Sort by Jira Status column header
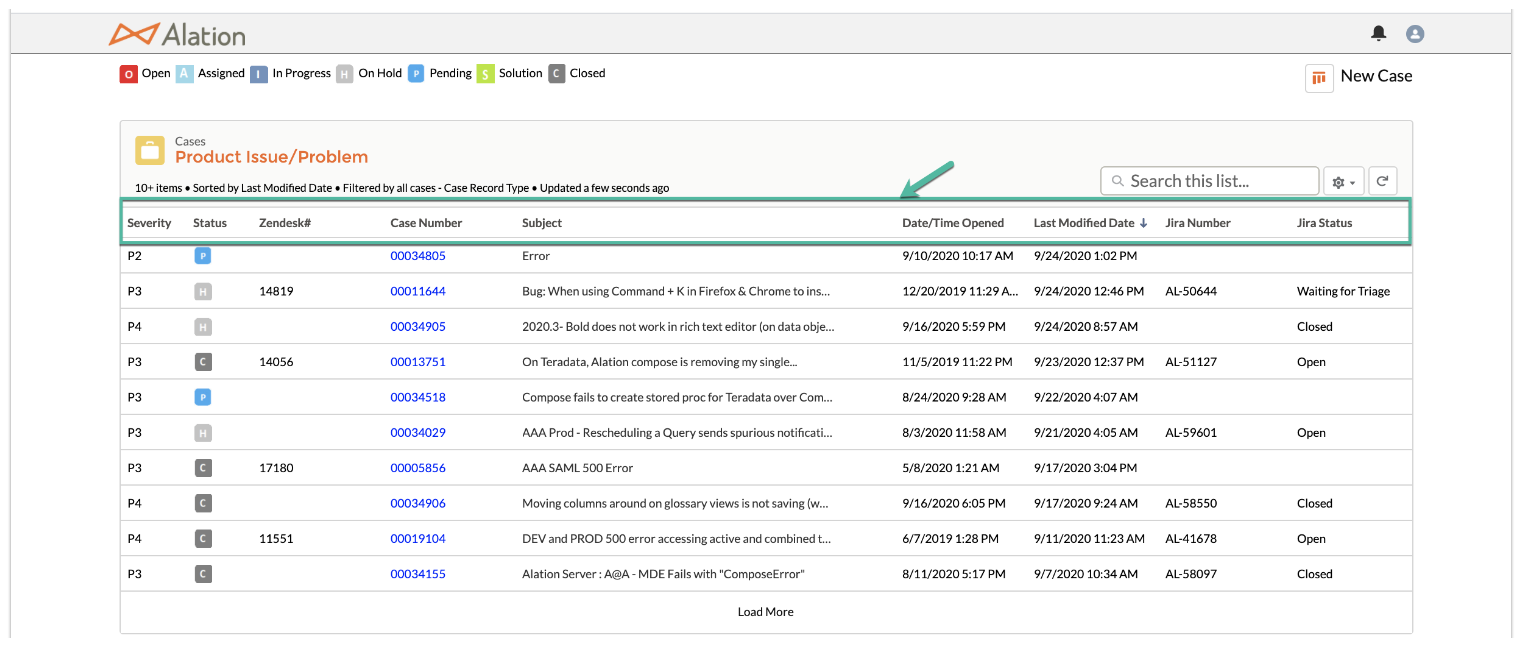The width and height of the screenshot is (1524, 658). pos(1324,223)
